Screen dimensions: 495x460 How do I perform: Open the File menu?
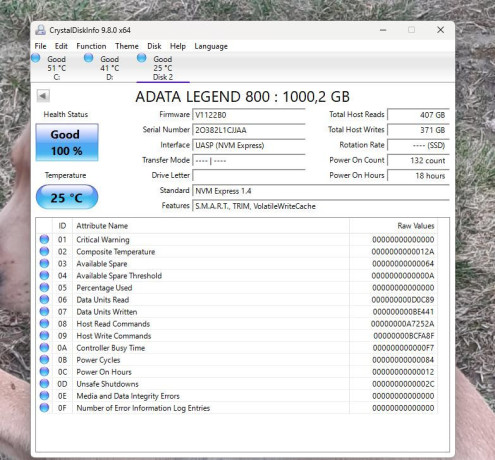coord(40,46)
